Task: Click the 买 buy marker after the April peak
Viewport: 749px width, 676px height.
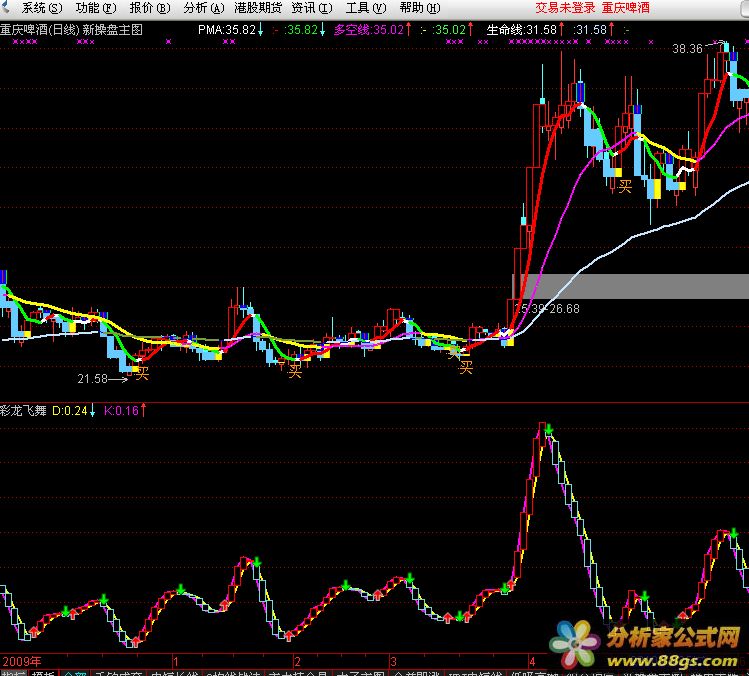Action: (x=625, y=186)
